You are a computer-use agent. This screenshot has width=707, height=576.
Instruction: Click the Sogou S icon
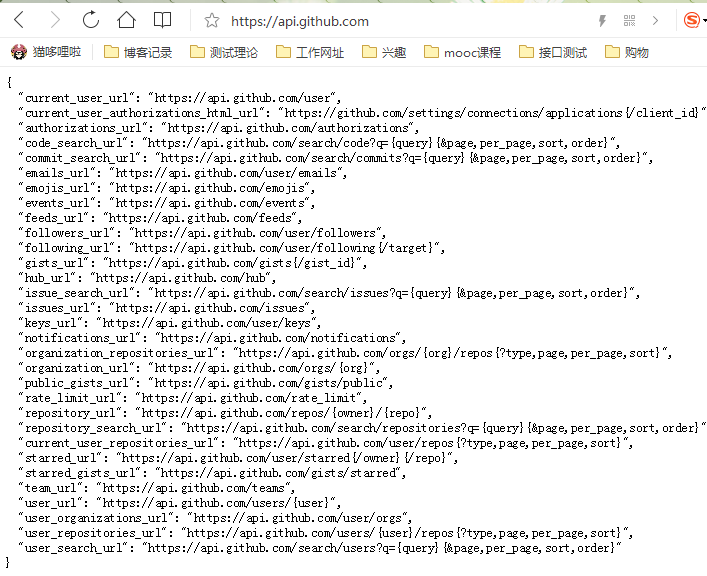692,20
